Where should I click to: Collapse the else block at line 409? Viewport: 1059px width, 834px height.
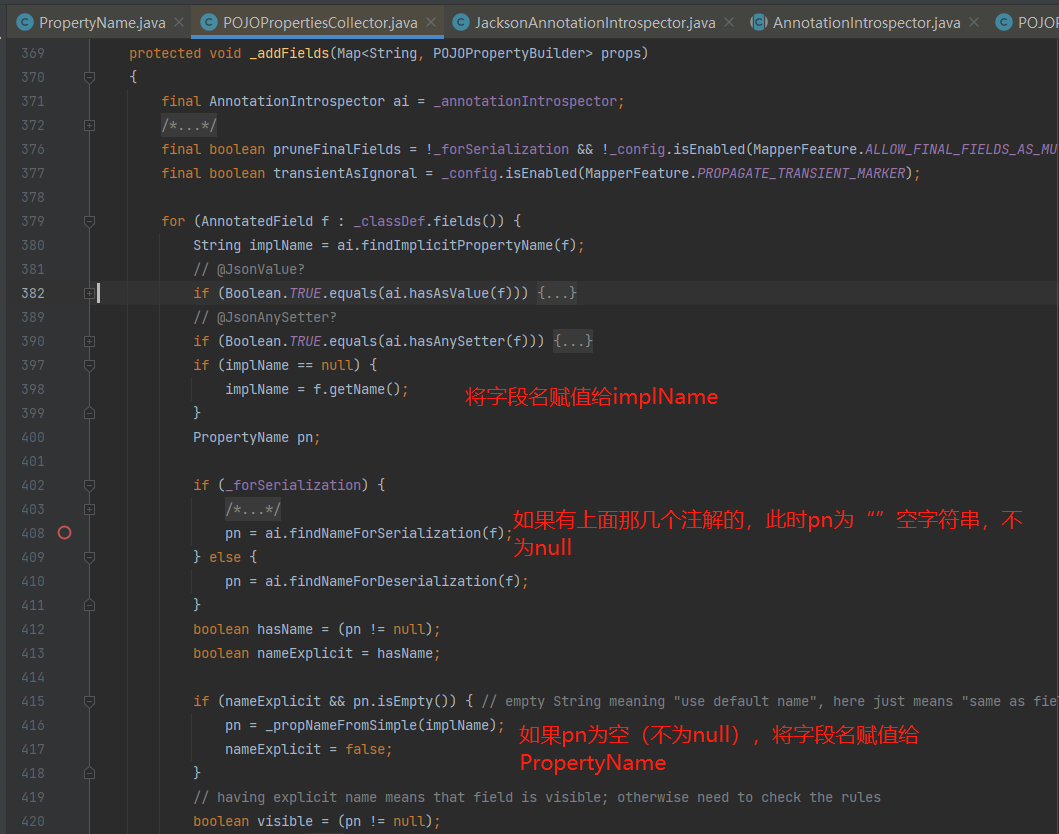pos(89,557)
